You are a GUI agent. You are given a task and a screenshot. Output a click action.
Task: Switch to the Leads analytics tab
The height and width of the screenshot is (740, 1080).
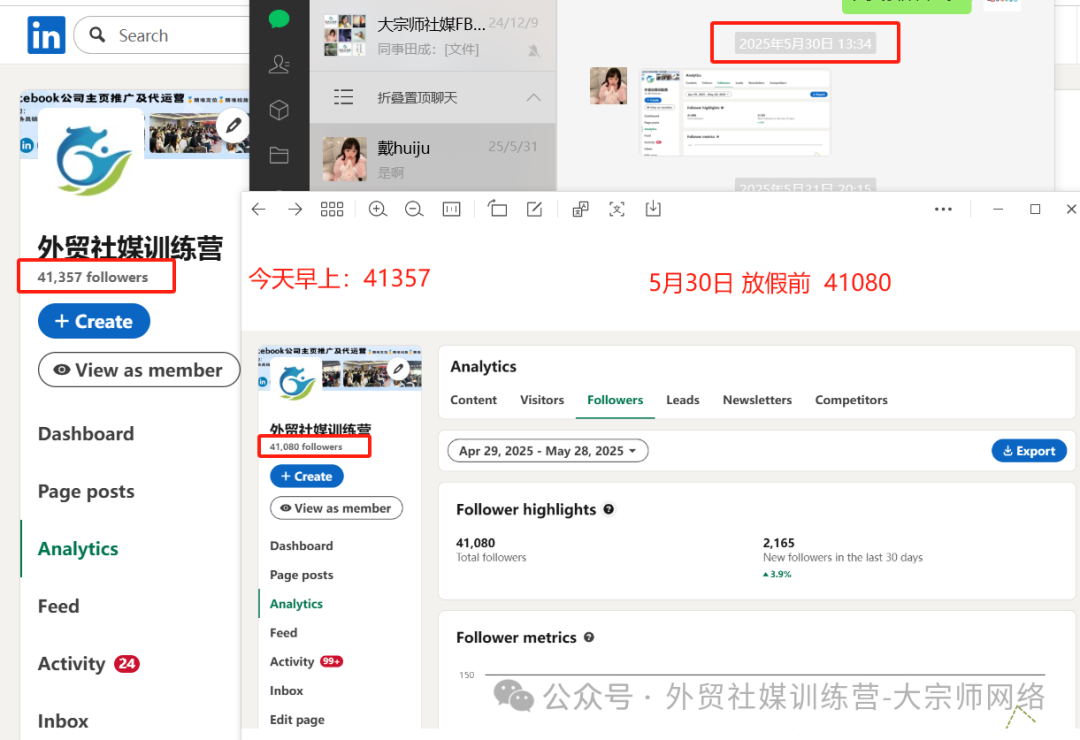[683, 400]
